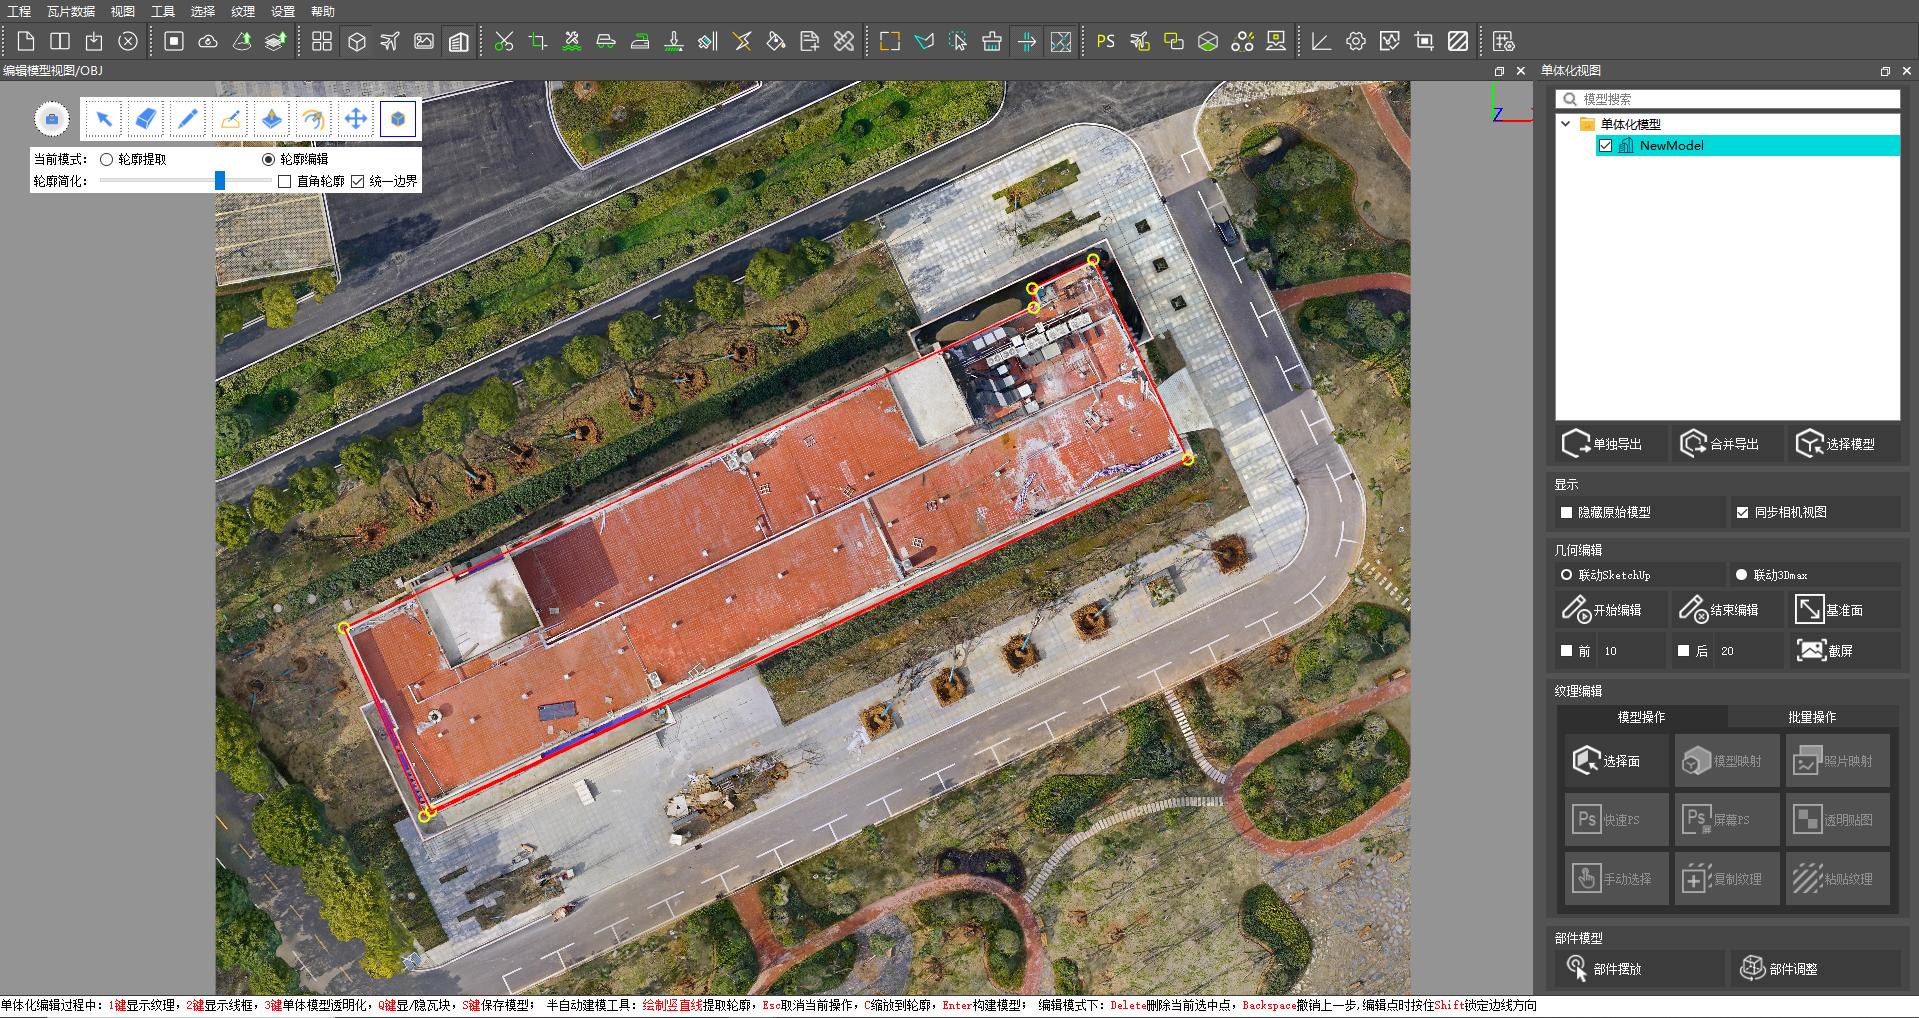Click the 部件摆放 button

(1640, 969)
